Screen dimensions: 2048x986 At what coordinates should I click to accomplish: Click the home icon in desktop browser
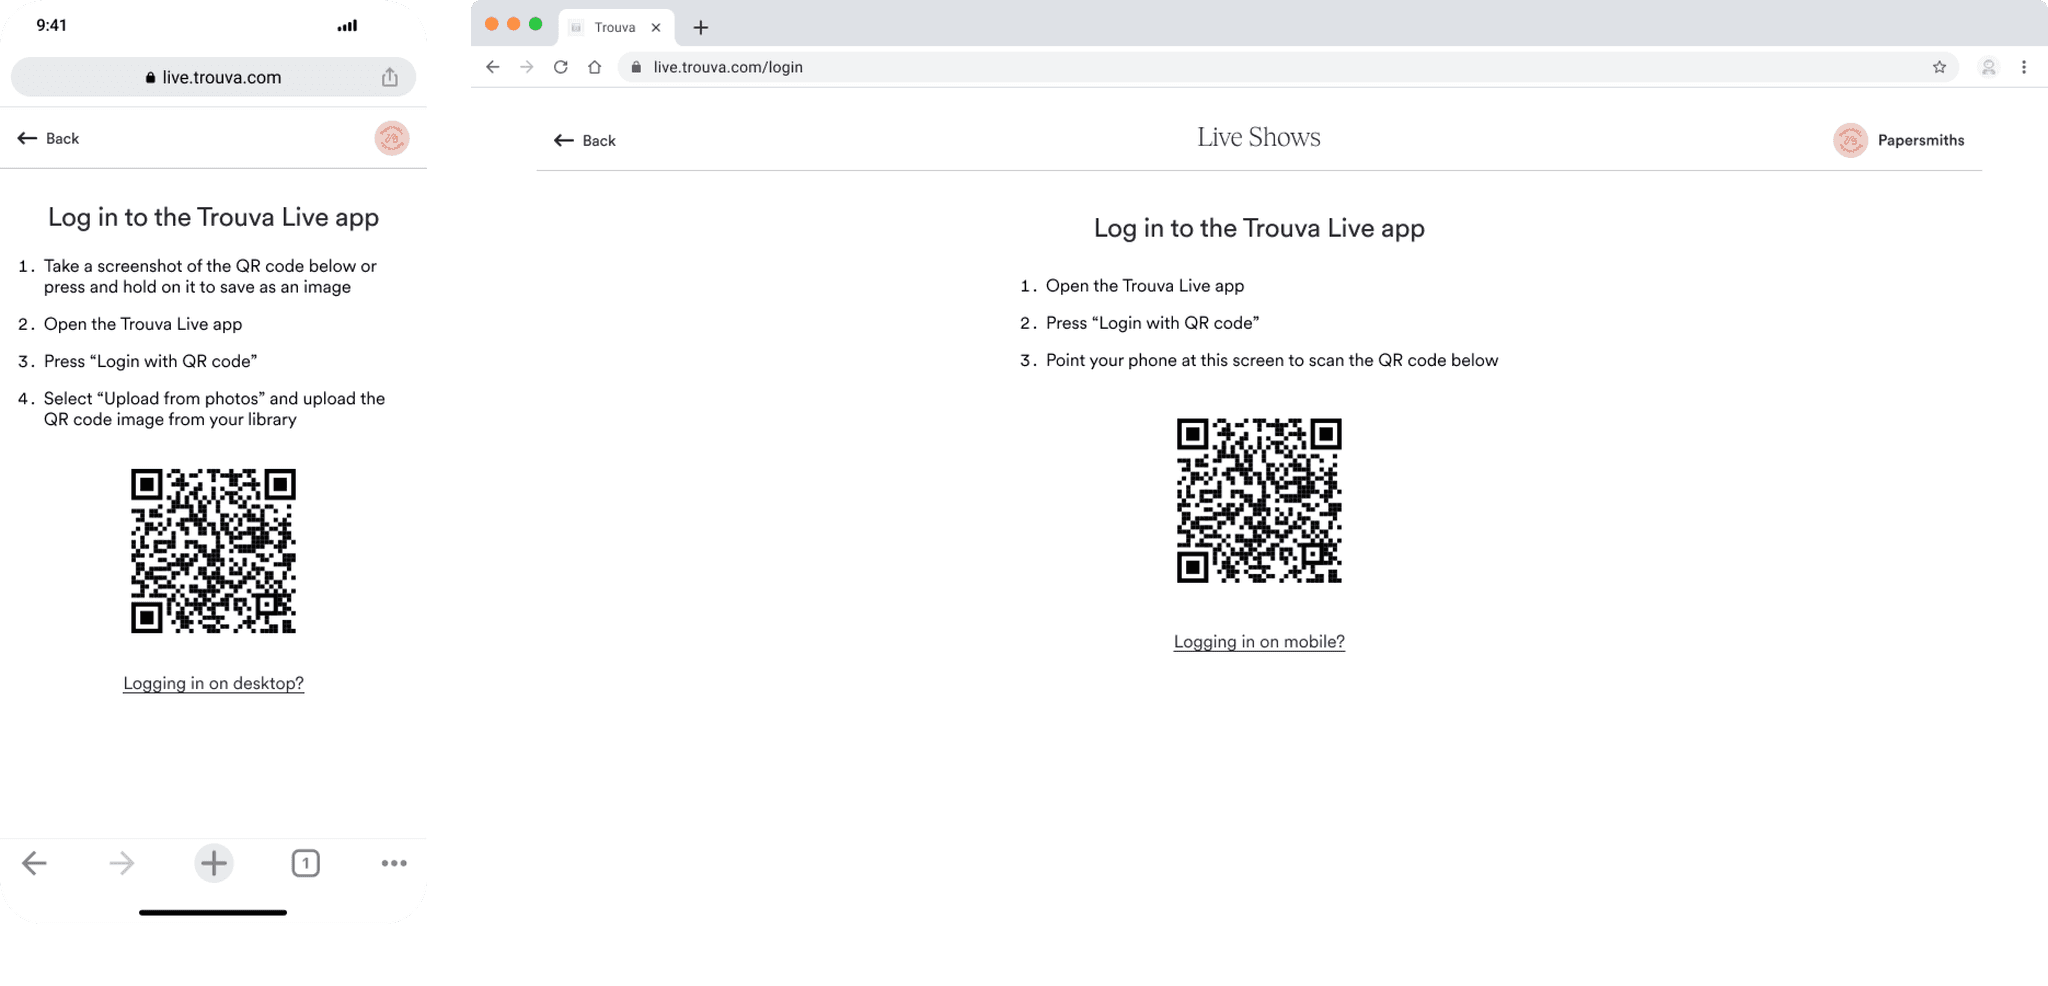[x=595, y=67]
